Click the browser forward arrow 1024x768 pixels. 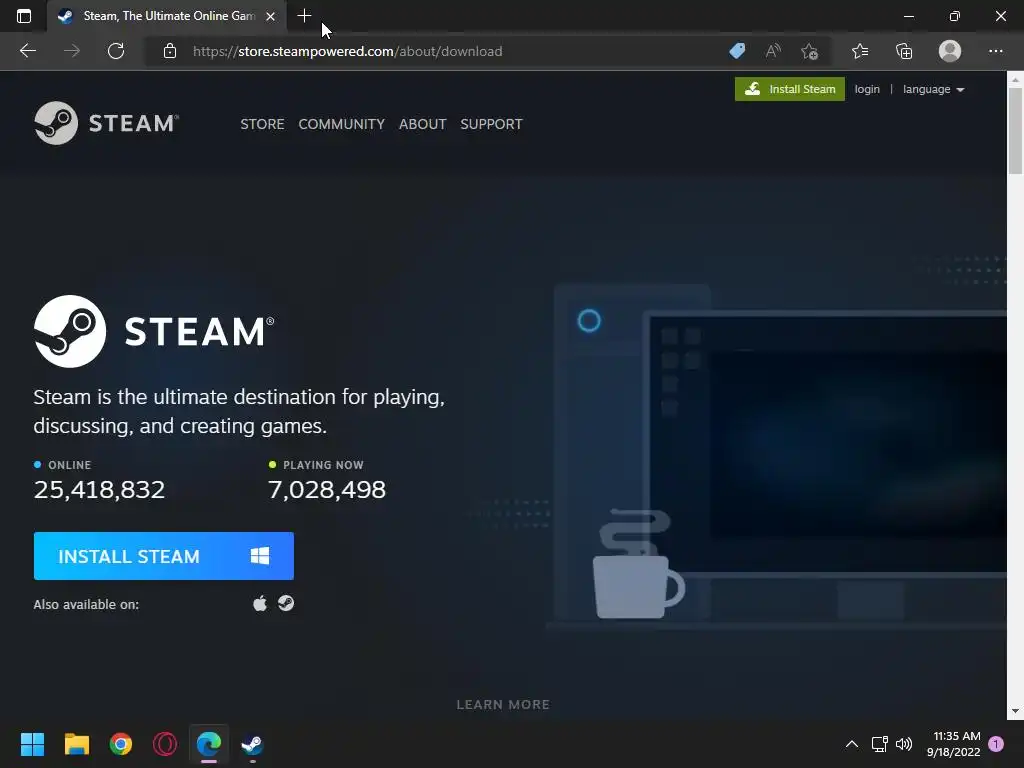click(x=72, y=51)
